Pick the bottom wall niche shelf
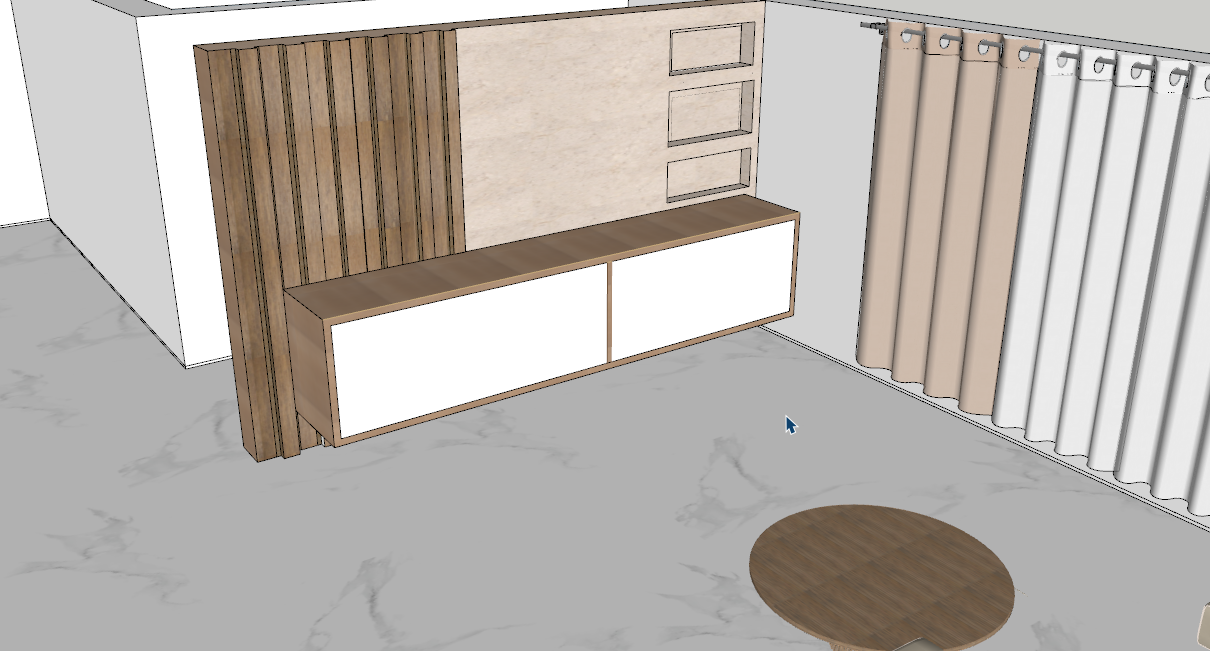The image size is (1210, 651). (708, 174)
